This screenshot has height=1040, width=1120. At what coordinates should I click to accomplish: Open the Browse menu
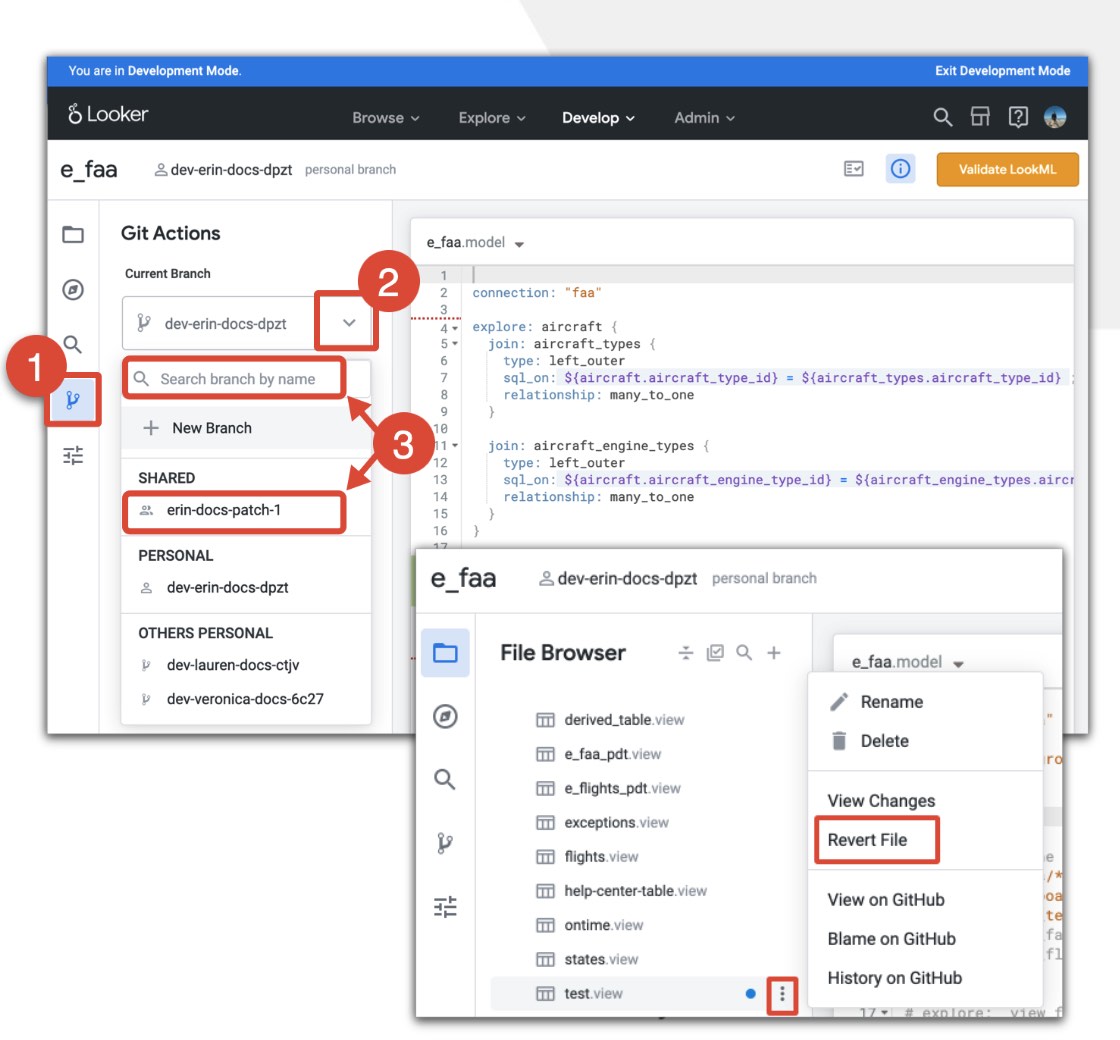coord(386,118)
